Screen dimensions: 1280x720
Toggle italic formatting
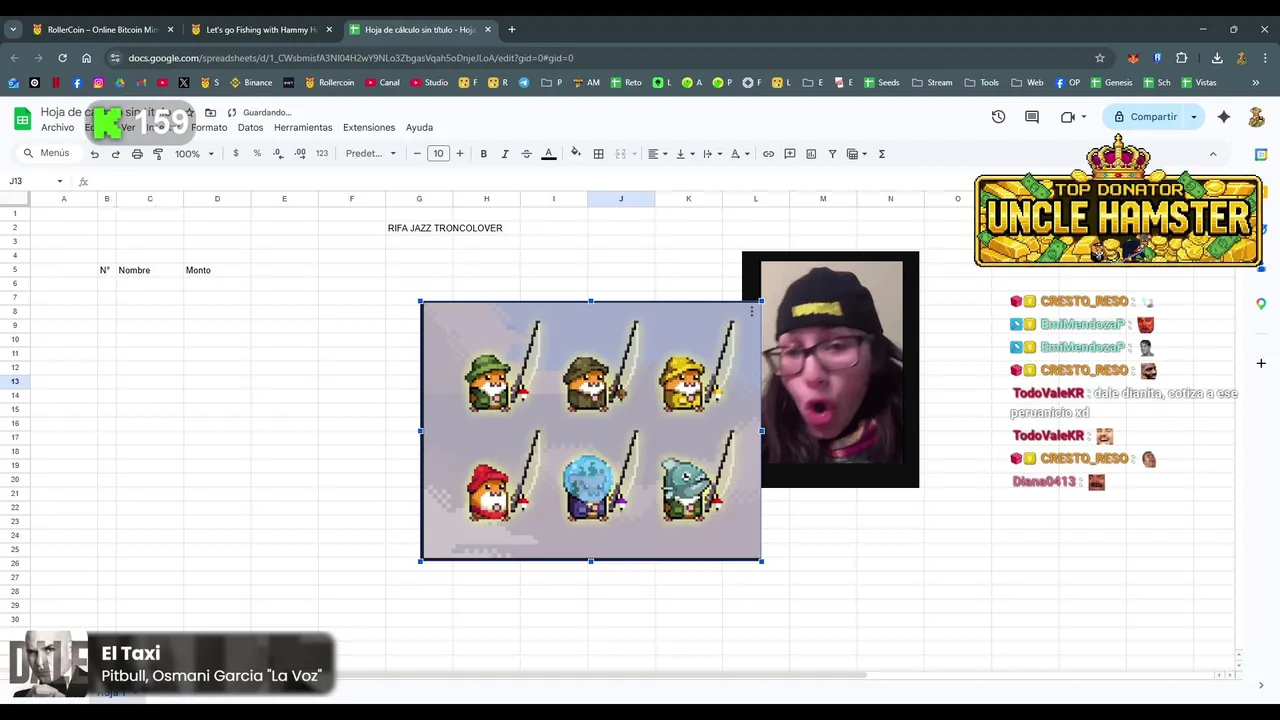[x=505, y=154]
